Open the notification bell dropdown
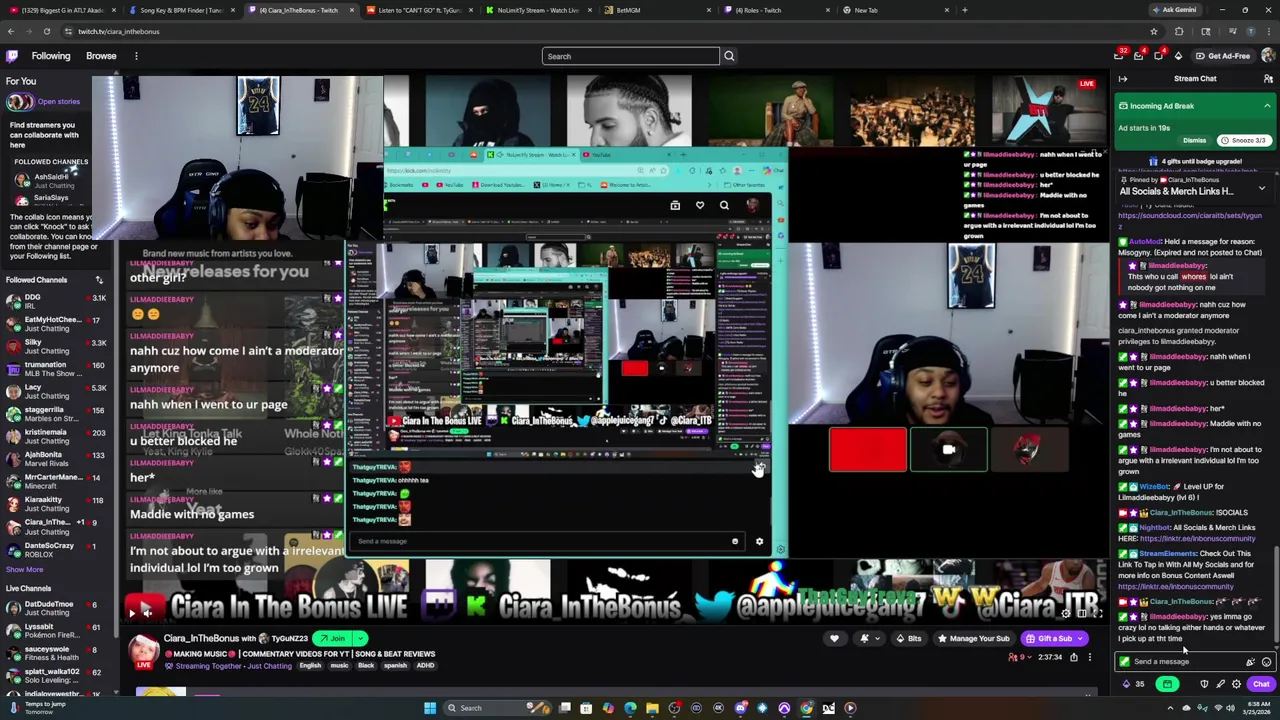Image resolution: width=1280 pixels, height=720 pixels. click(870, 638)
